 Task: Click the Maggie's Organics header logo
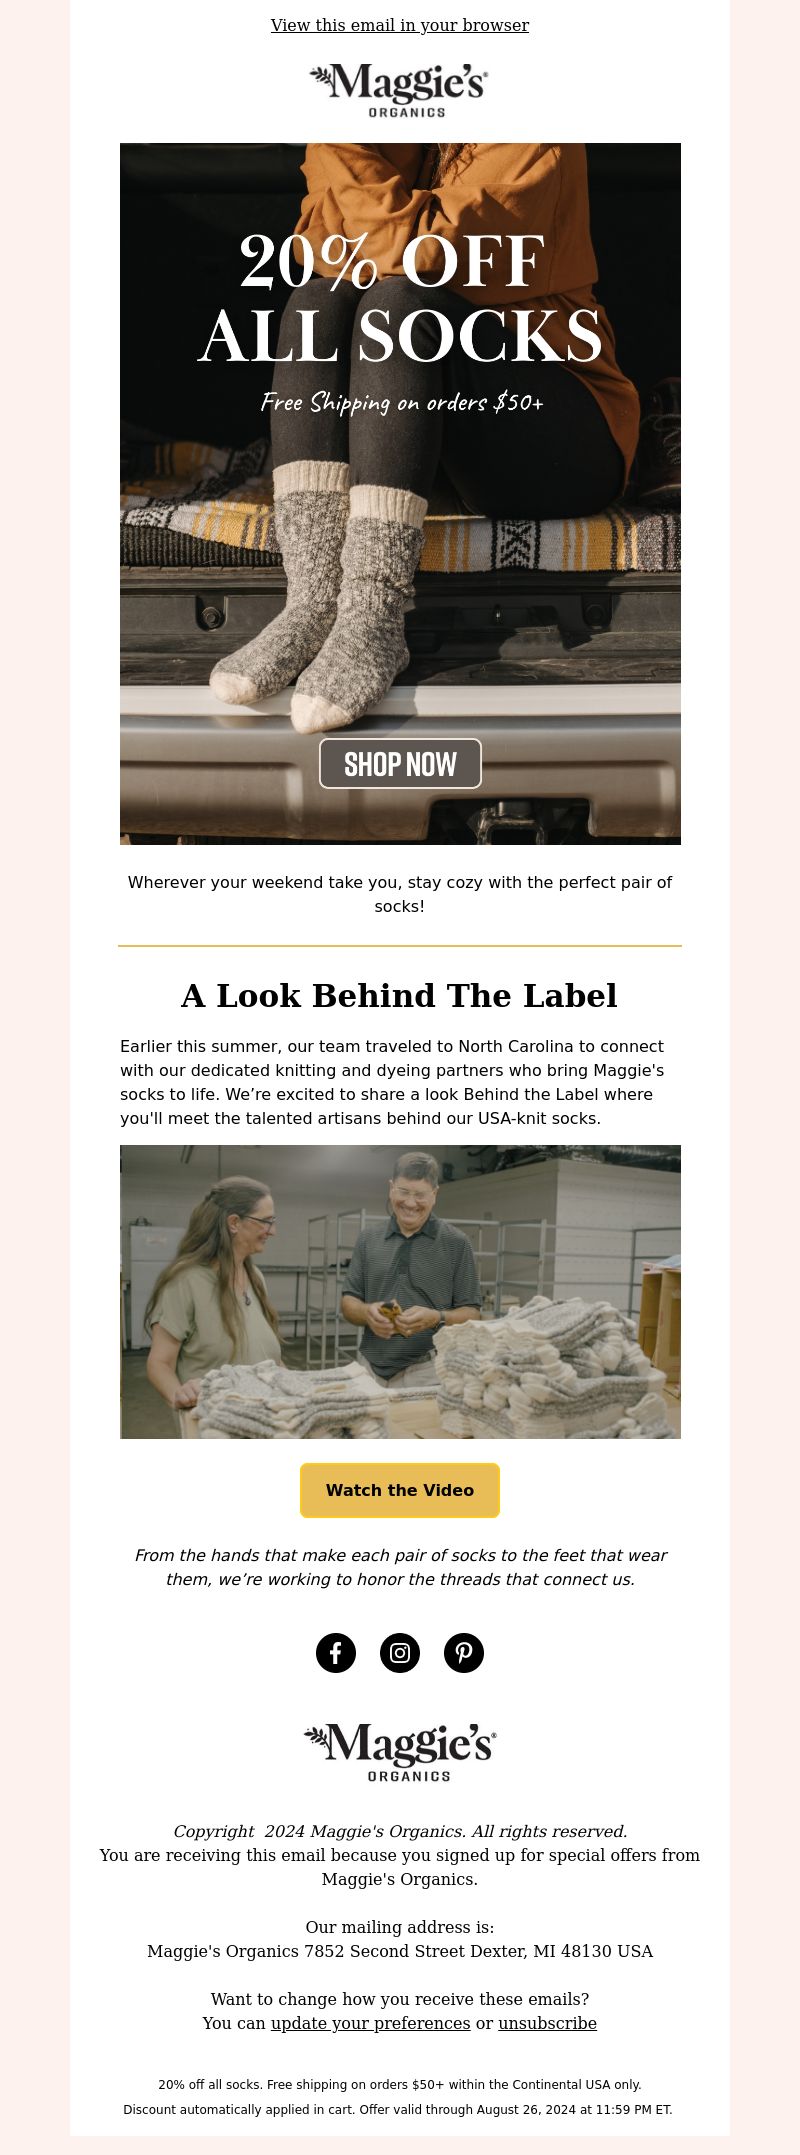pyautogui.click(x=399, y=90)
